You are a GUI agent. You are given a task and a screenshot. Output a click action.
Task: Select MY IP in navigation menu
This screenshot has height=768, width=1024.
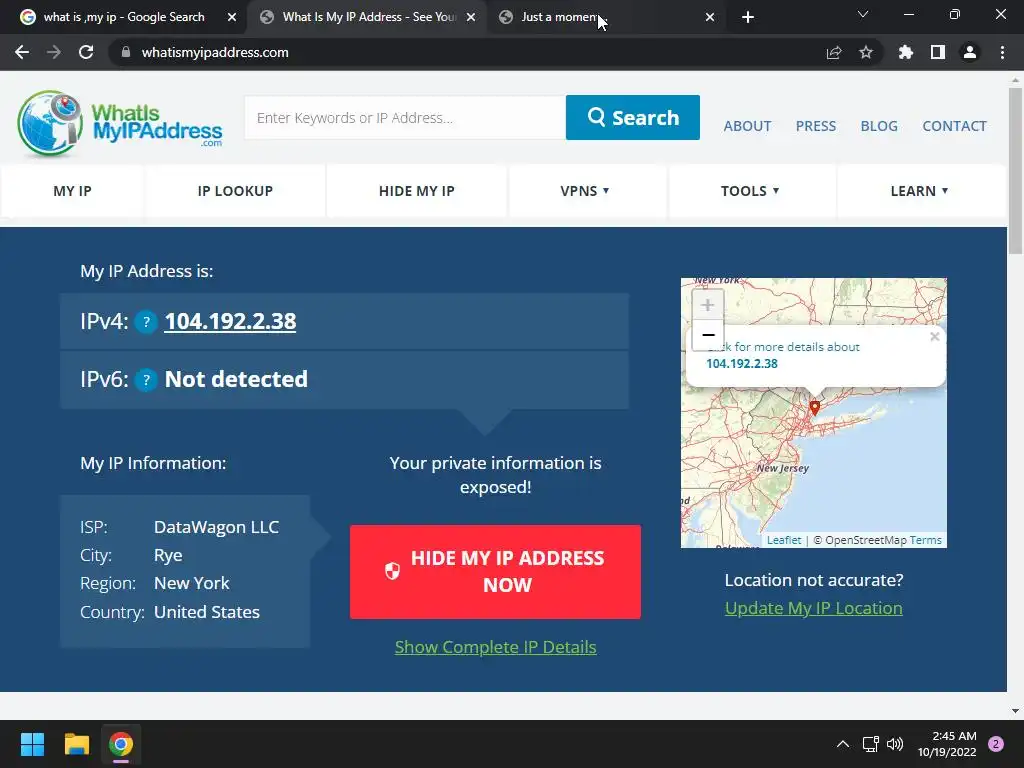click(72, 191)
